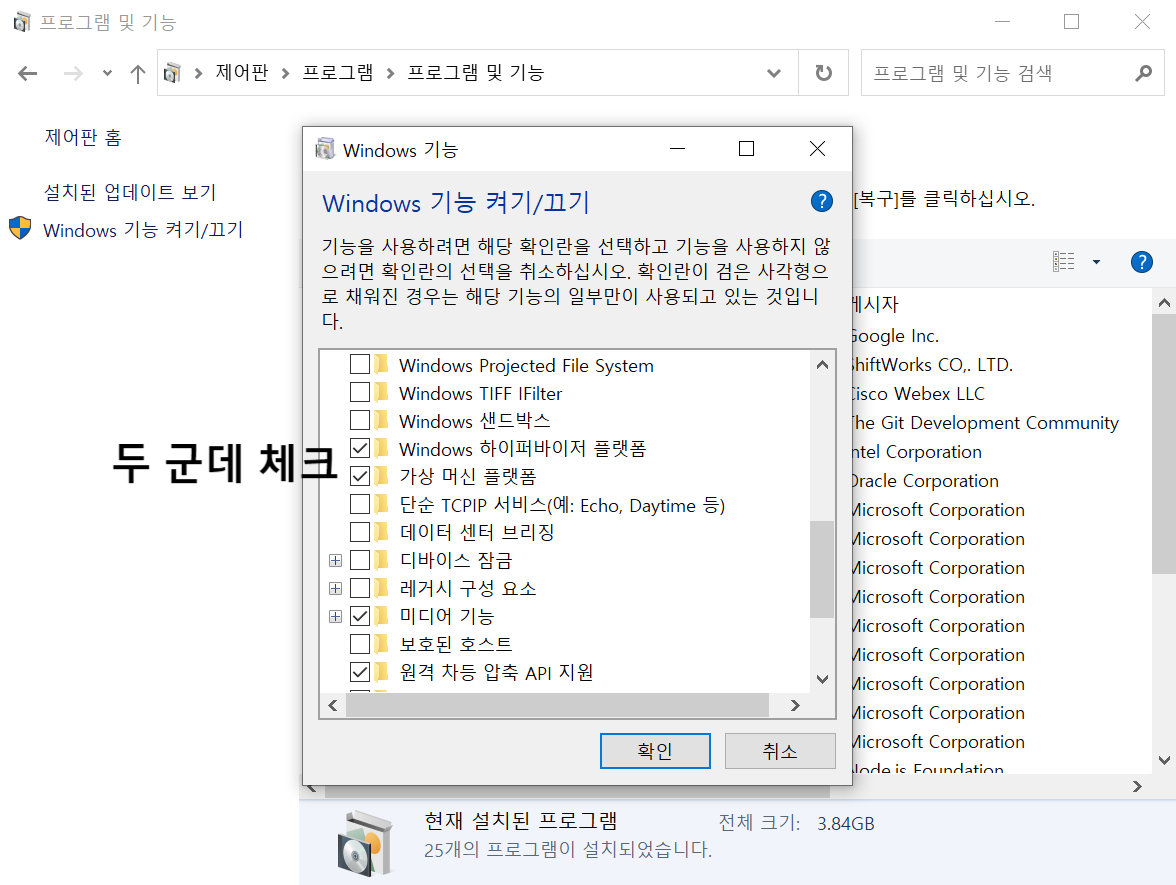Select the Intel Corporation publisher row

919,452
